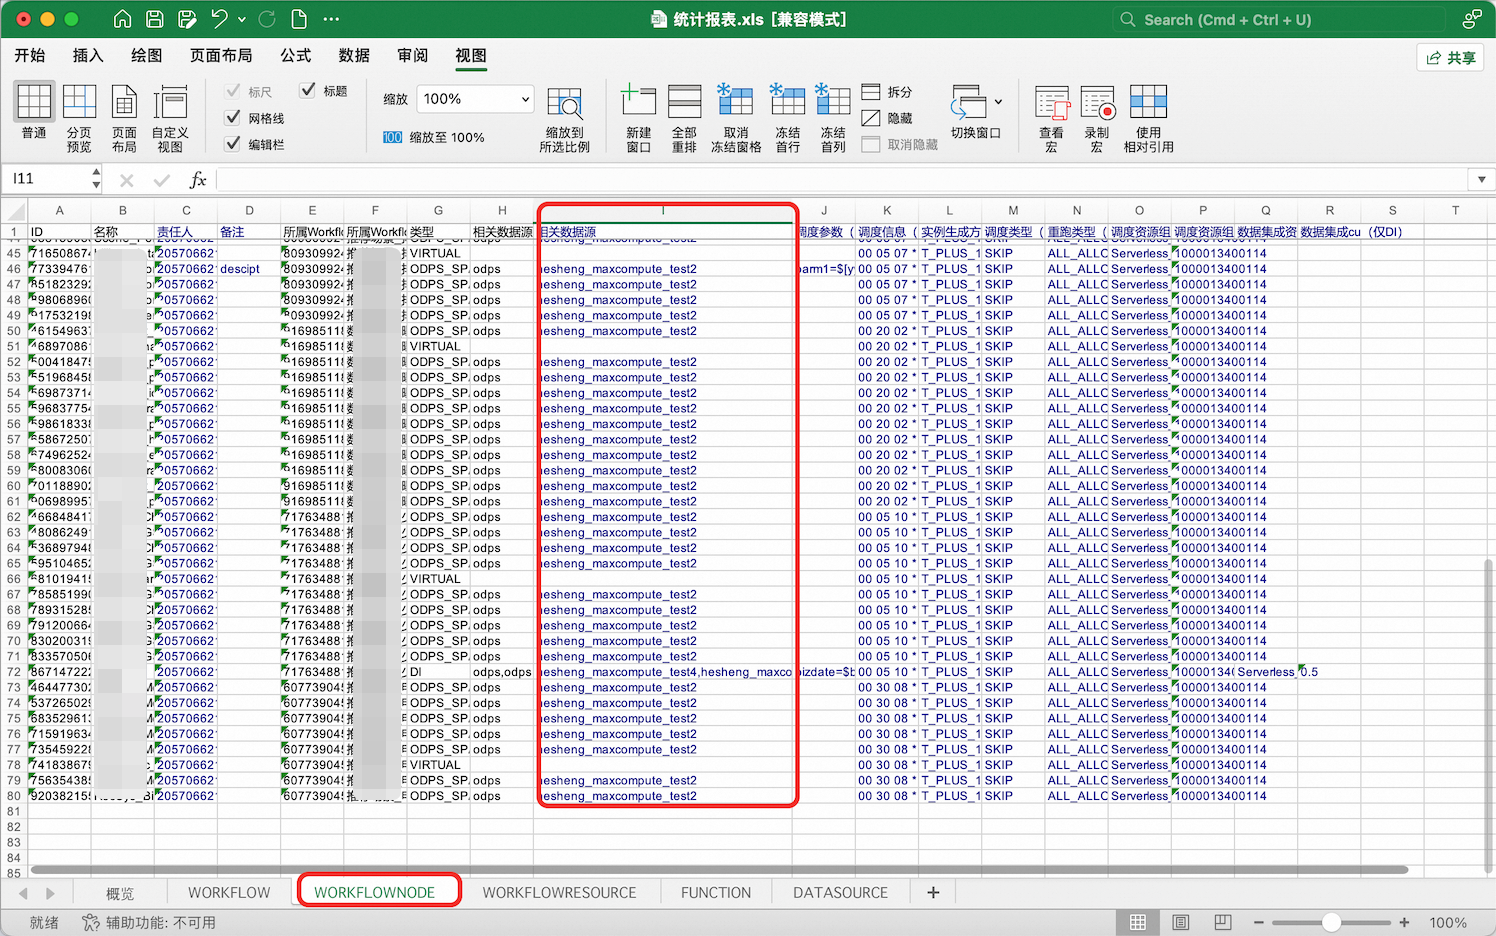This screenshot has width=1496, height=936.
Task: Click the Search field in title bar
Action: coord(1280,19)
